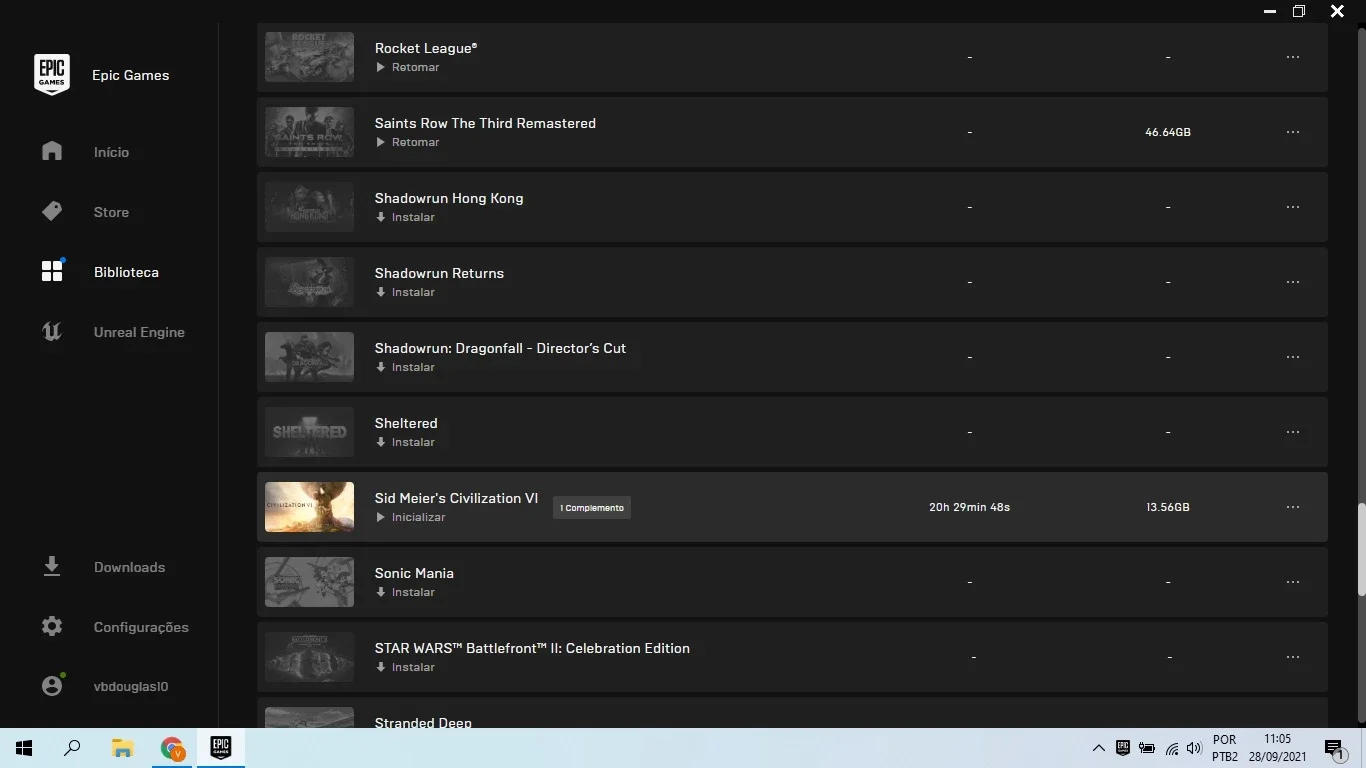Click the Shadowrun Hong Kong thumbnail
The height and width of the screenshot is (768, 1366).
pyautogui.click(x=309, y=207)
